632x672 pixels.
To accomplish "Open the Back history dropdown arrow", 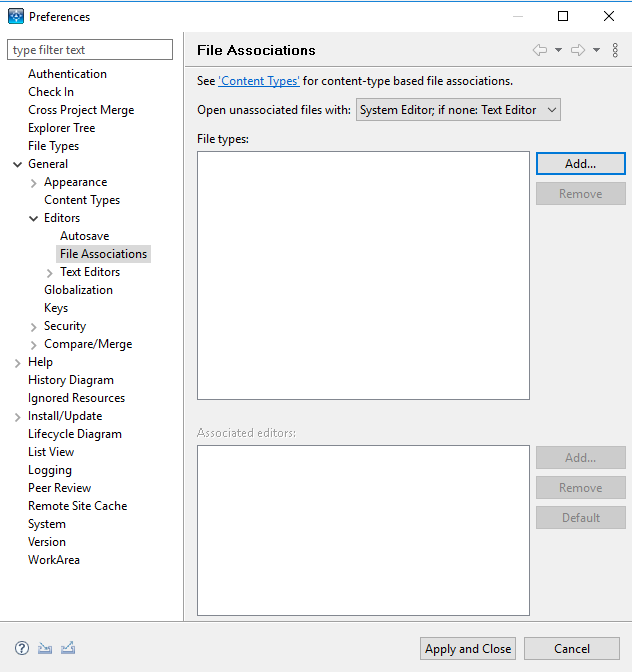I will coord(558,50).
